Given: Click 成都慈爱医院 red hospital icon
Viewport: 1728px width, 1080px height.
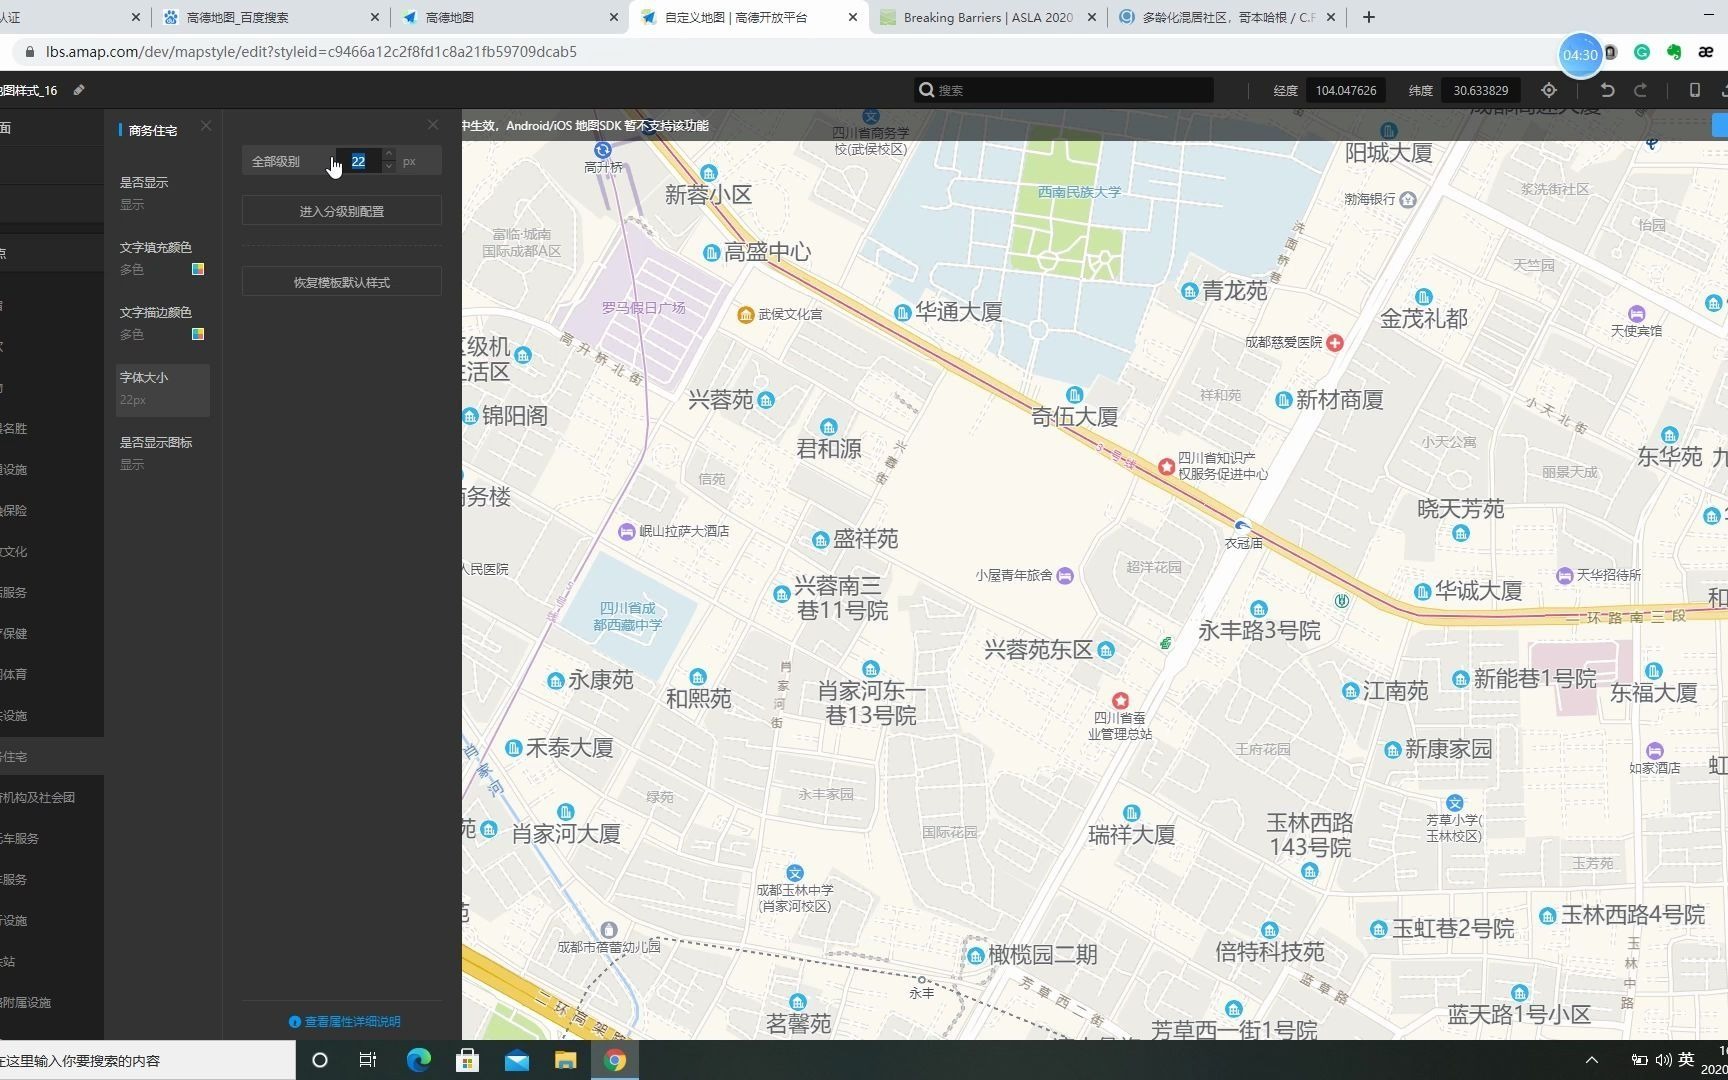Looking at the screenshot, I should click(x=1334, y=343).
